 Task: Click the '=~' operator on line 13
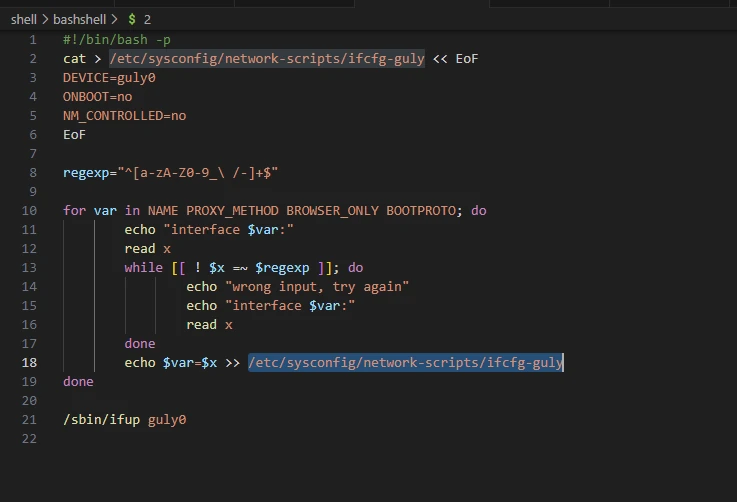pyautogui.click(x=240, y=267)
